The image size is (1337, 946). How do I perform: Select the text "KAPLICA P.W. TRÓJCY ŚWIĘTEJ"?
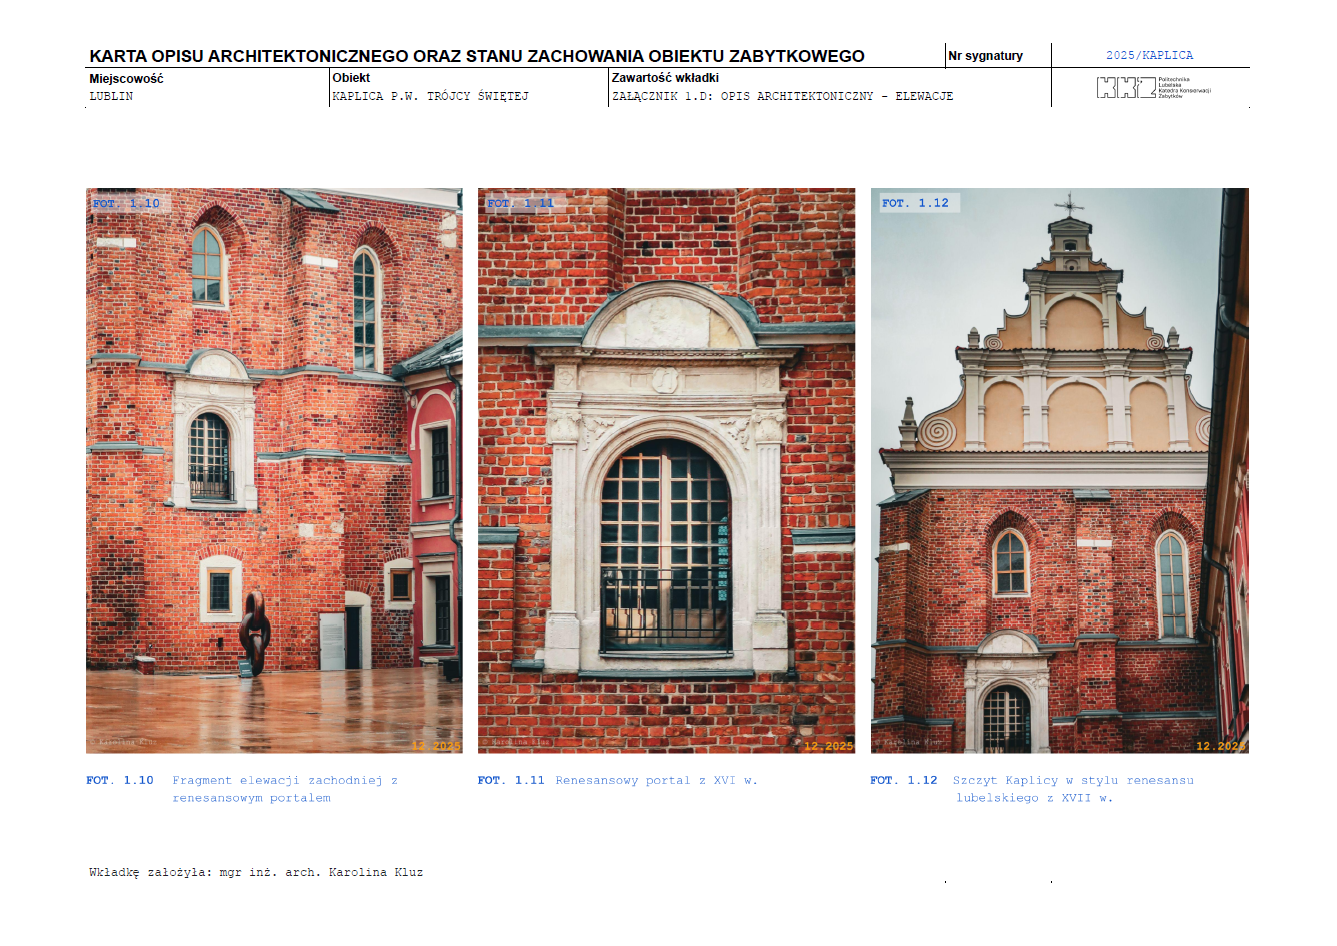pos(430,96)
